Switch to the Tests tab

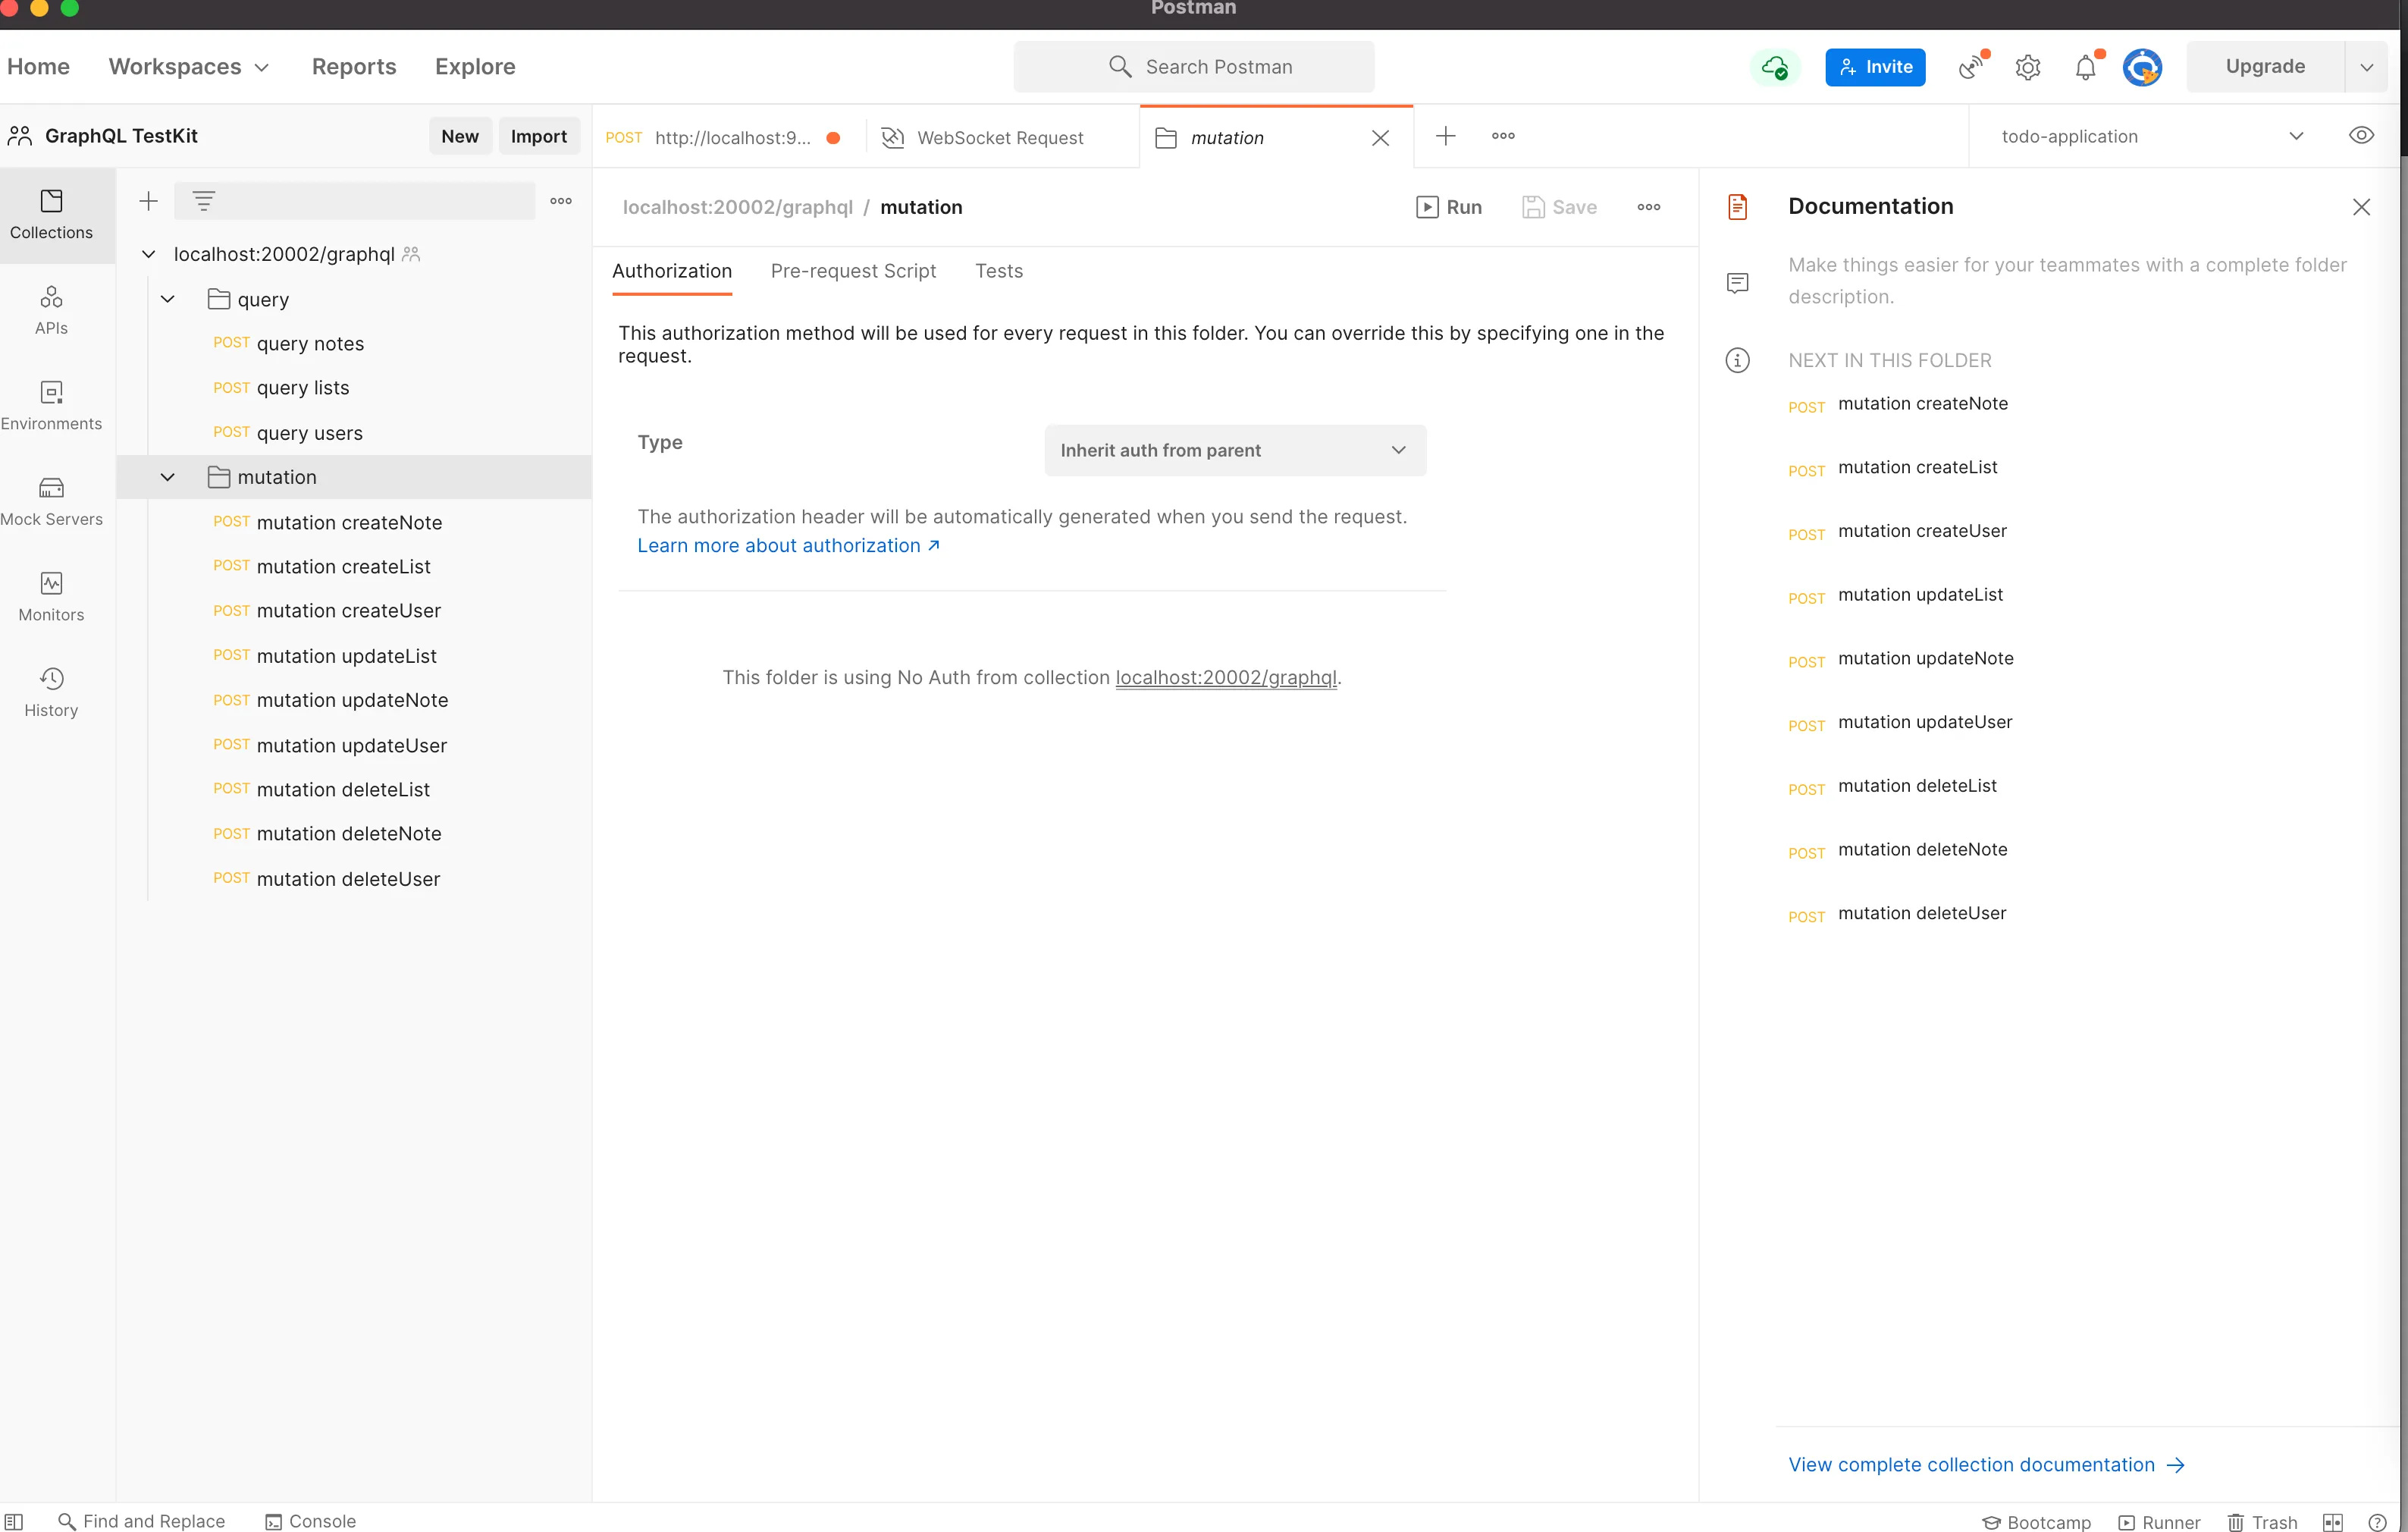999,271
